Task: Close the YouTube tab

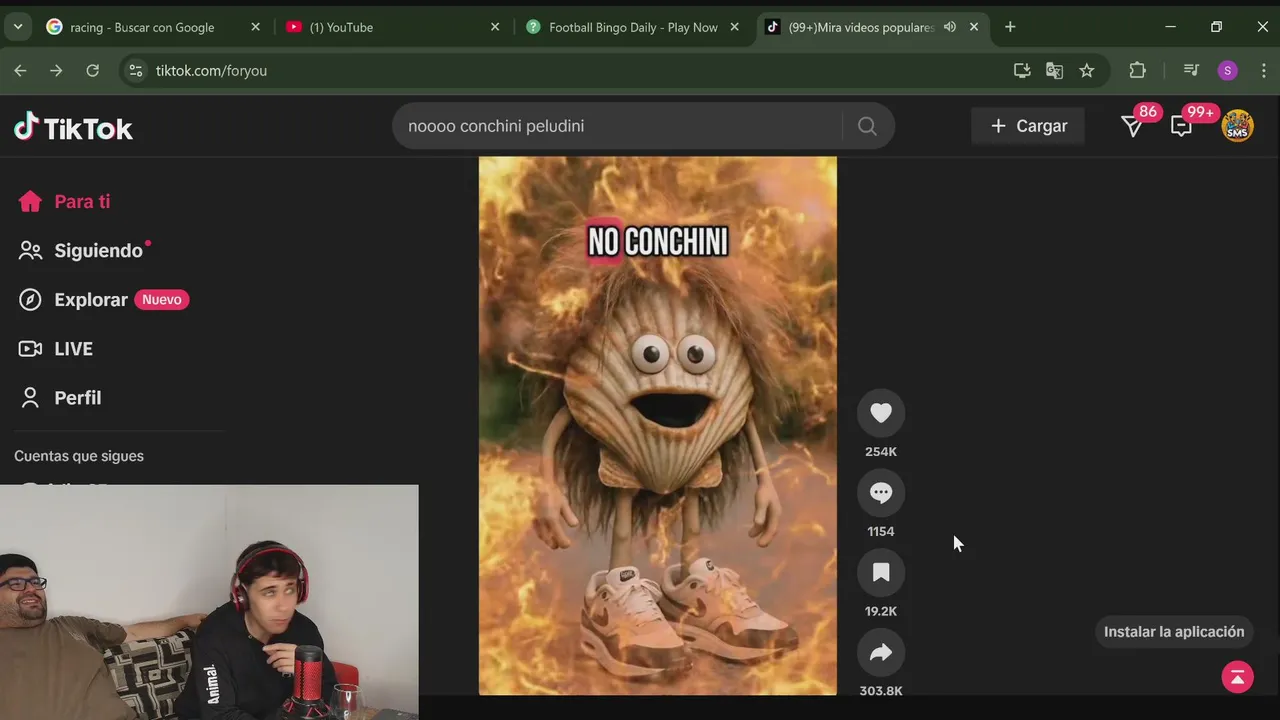Action: pos(494,27)
